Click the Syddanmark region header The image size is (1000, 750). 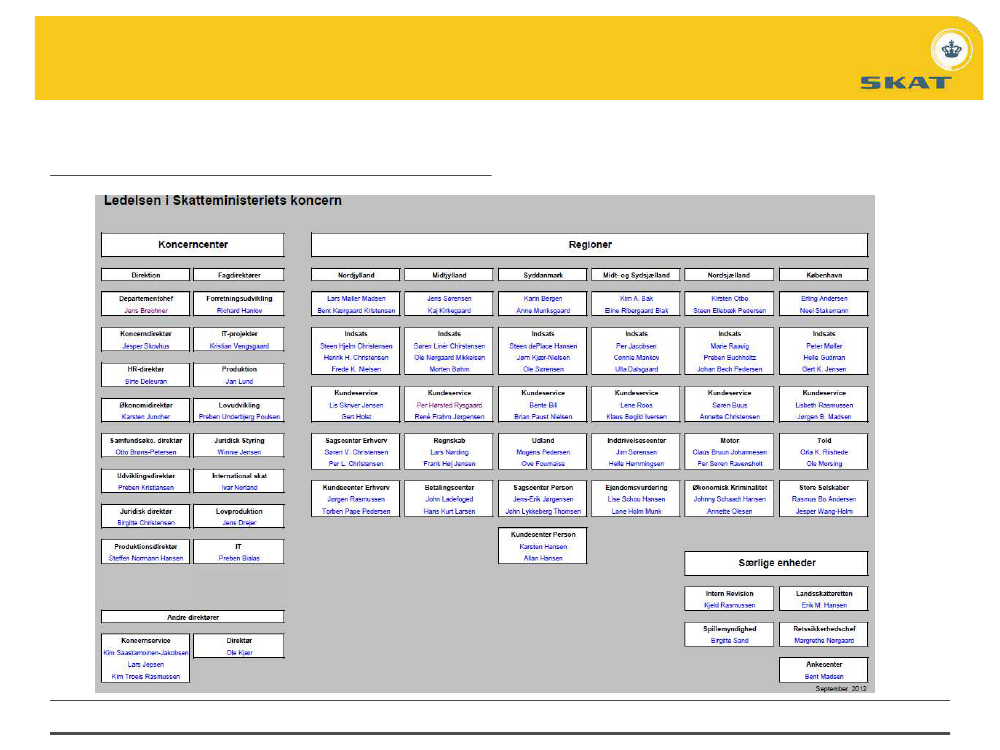pyautogui.click(x=543, y=275)
